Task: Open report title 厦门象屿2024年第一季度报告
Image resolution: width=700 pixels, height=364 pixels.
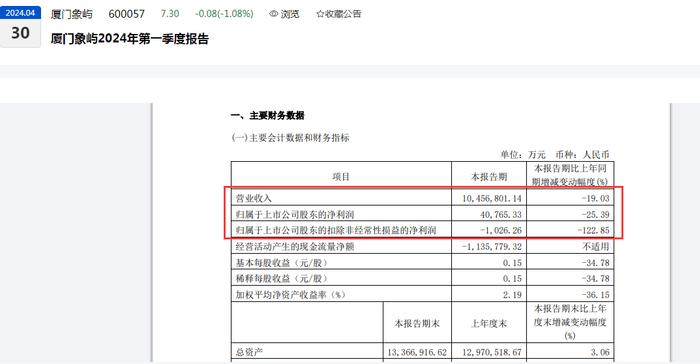Action: click(x=129, y=39)
